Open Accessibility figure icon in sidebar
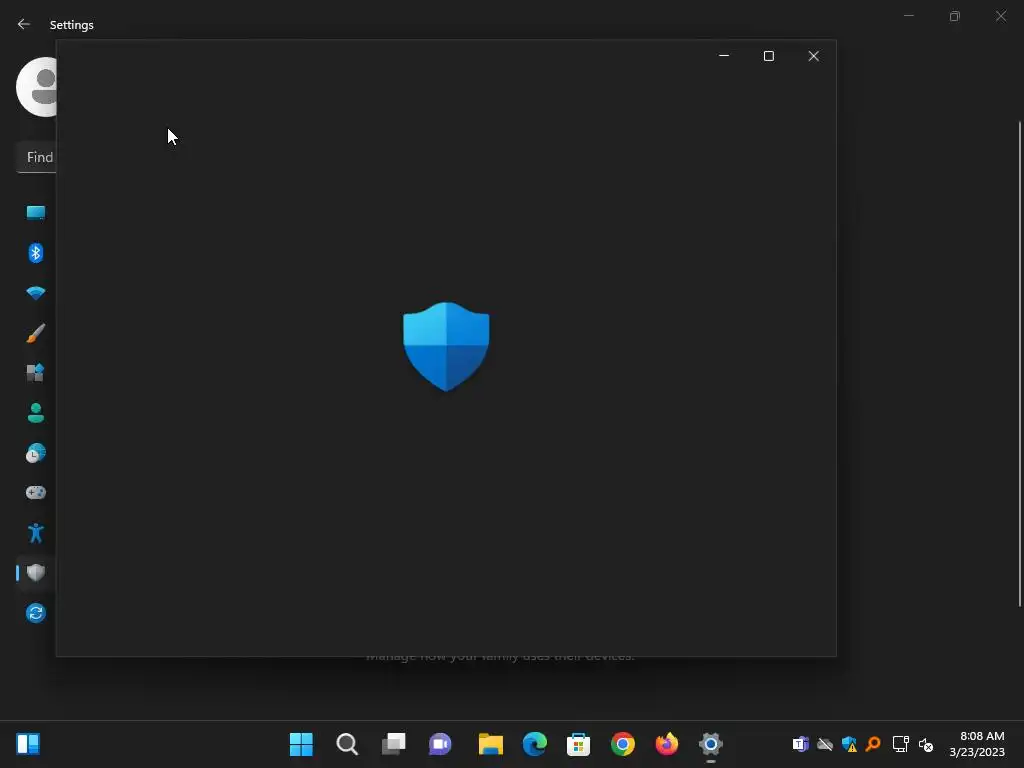The image size is (1024, 768). pyautogui.click(x=36, y=533)
